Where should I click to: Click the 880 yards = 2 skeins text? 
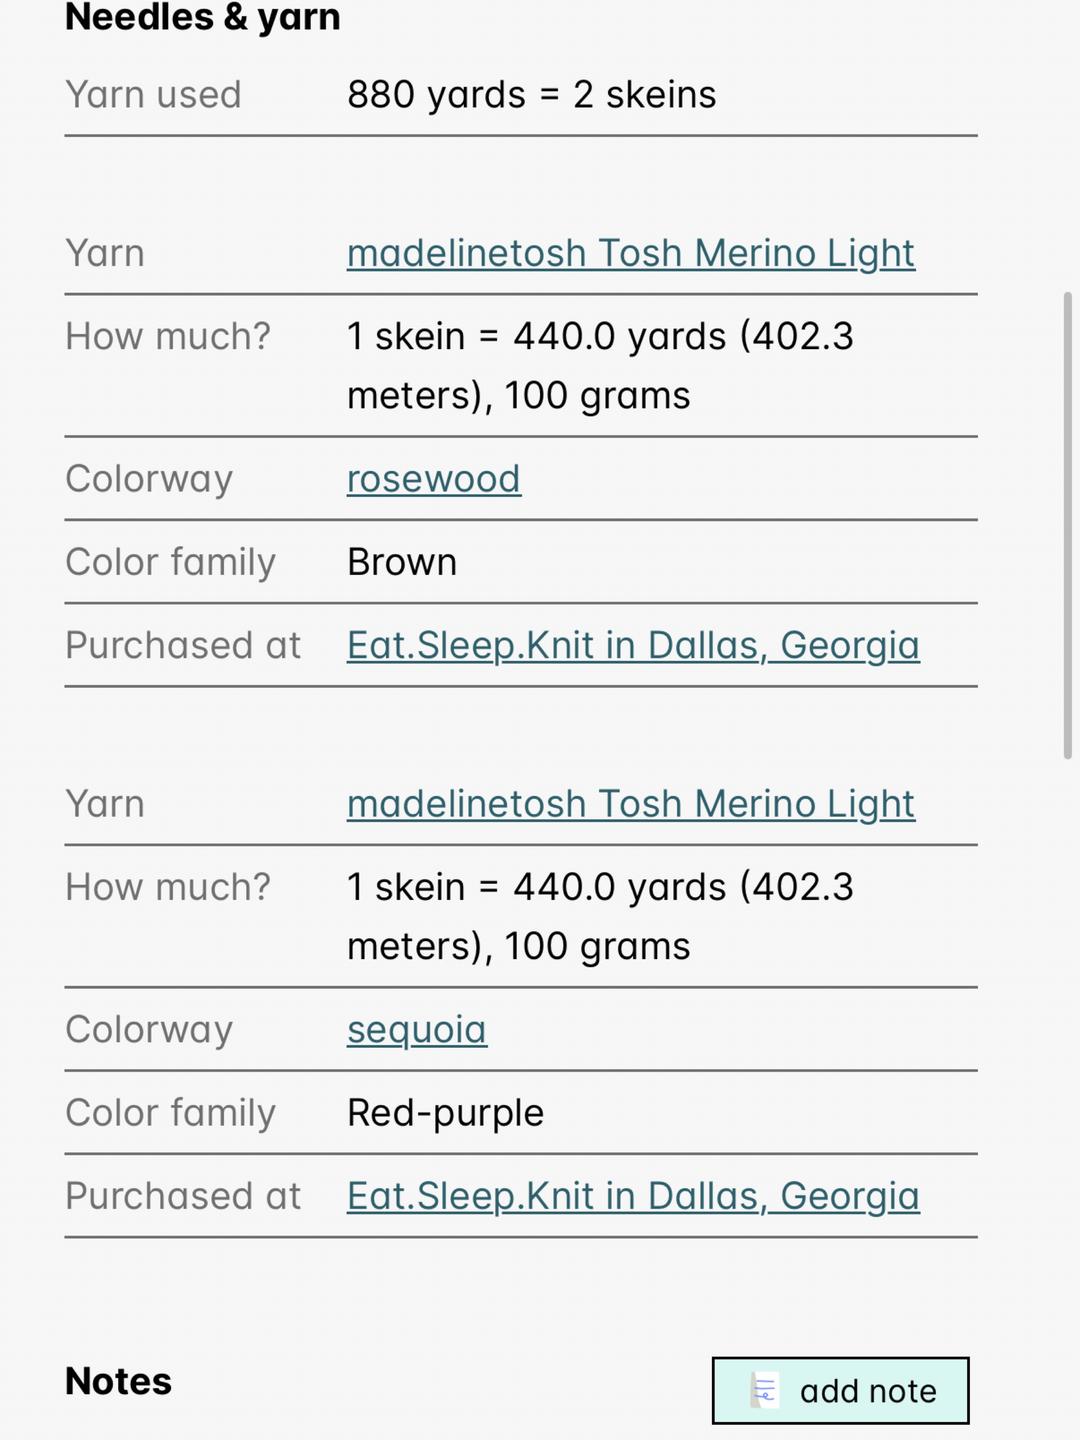532,95
